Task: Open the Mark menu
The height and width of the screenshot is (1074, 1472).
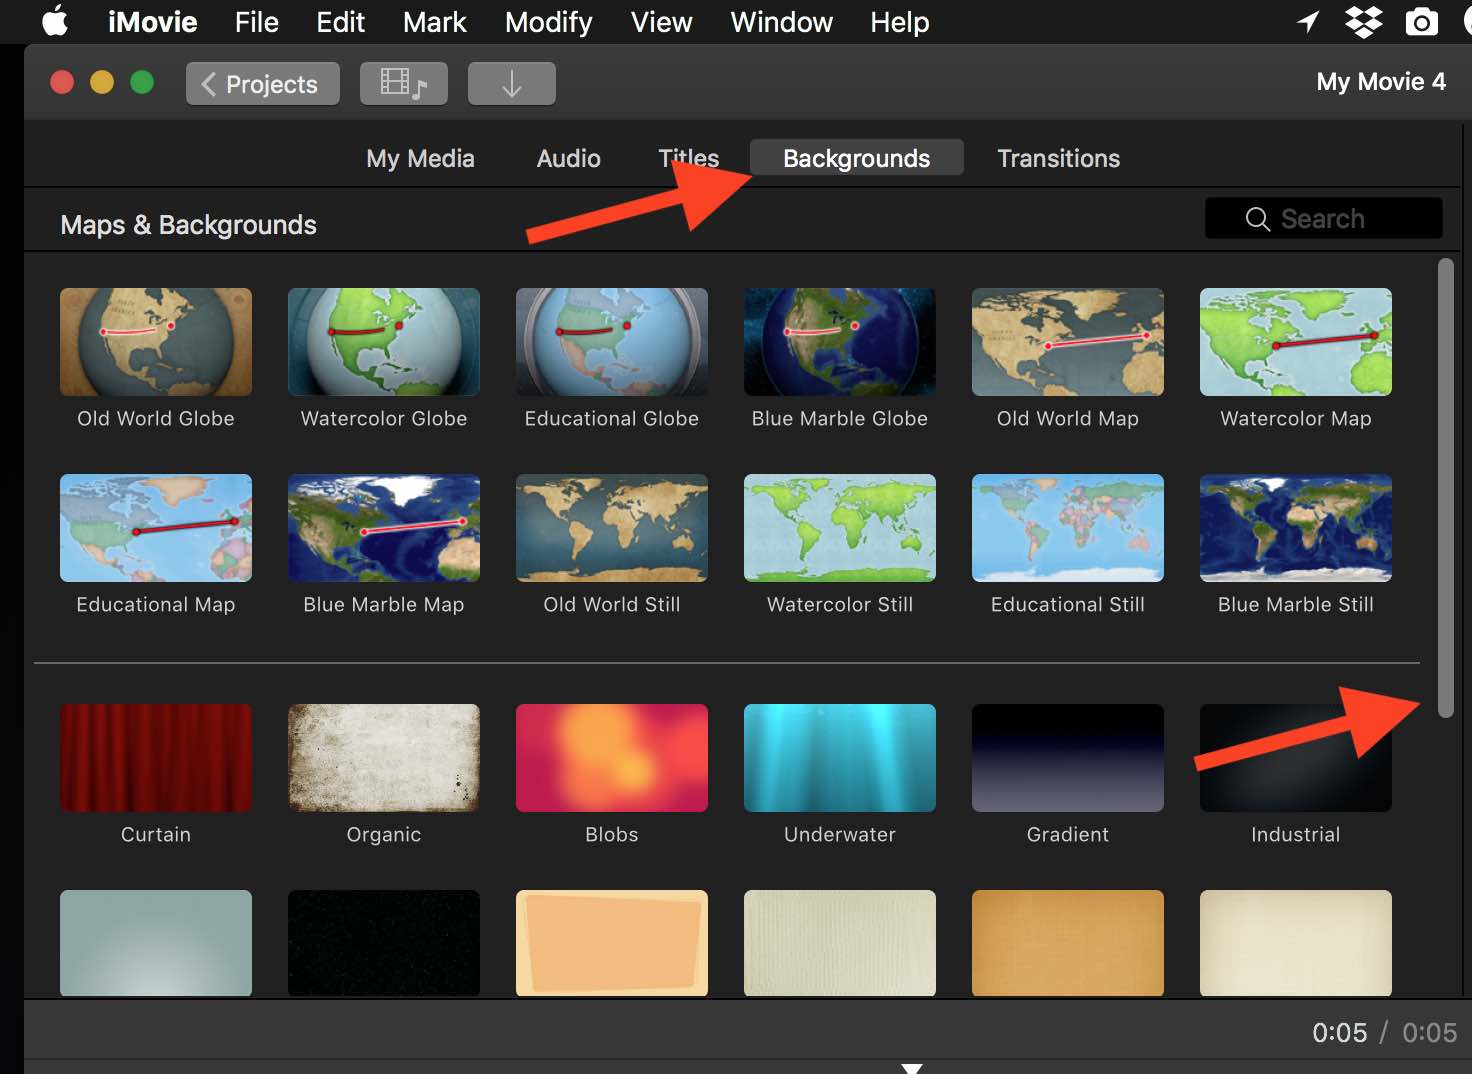Action: [x=434, y=21]
